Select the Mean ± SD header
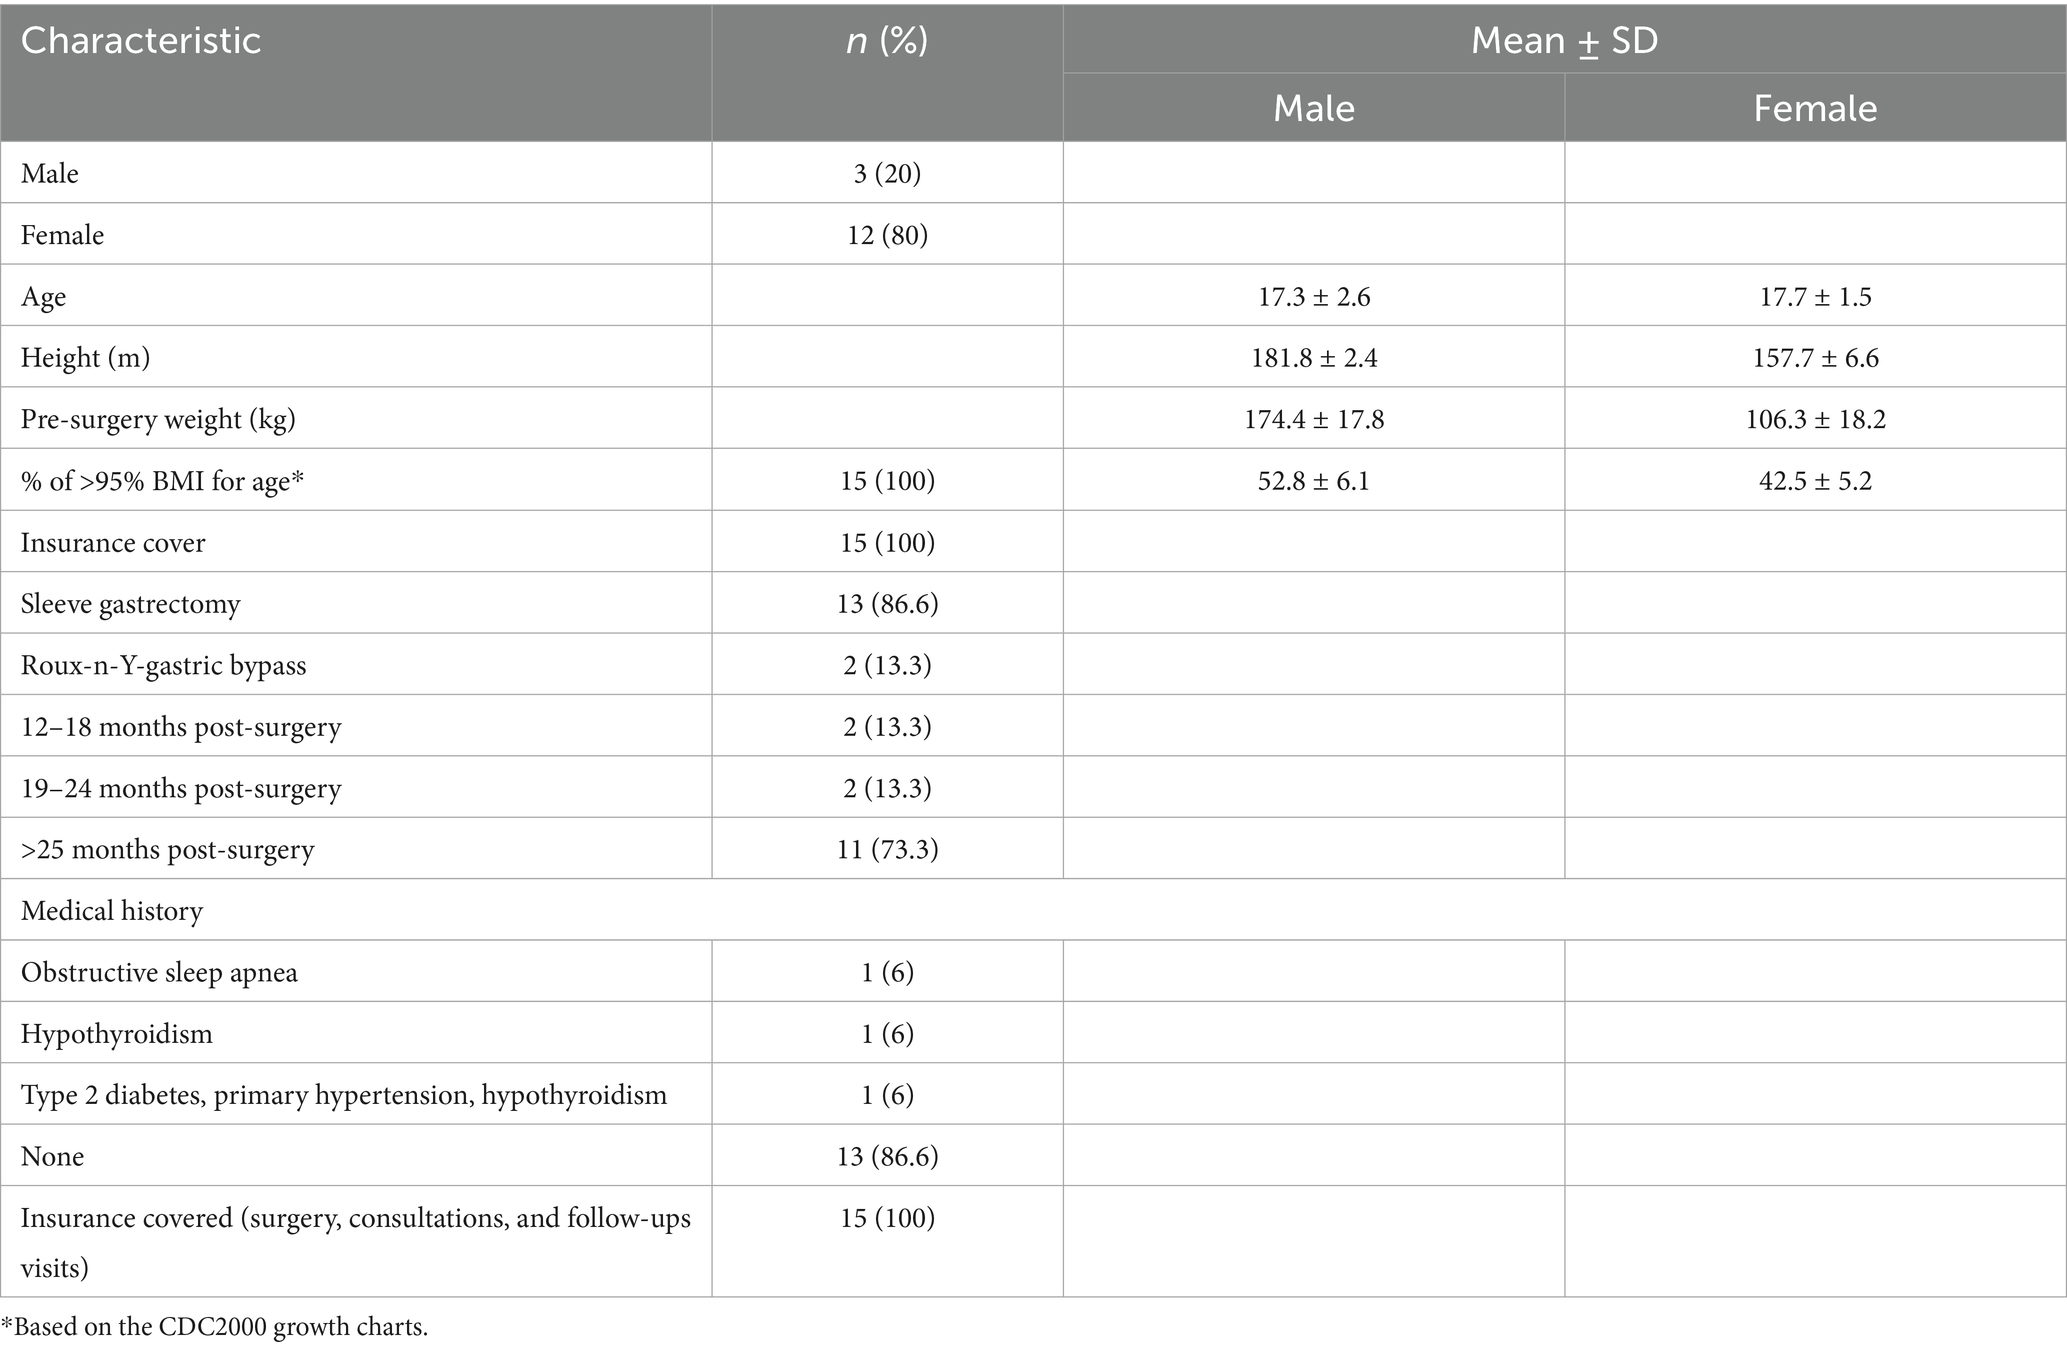2067x1351 pixels. [1564, 41]
